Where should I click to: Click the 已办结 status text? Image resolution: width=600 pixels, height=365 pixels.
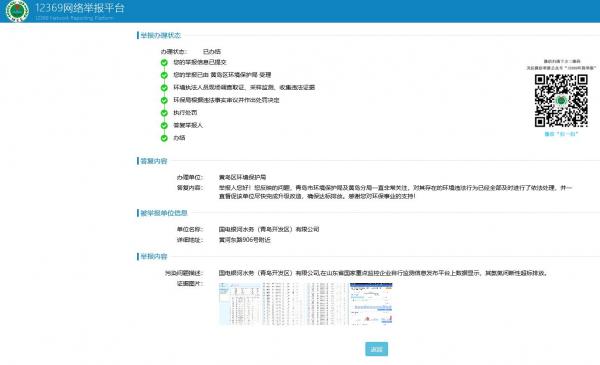click(x=212, y=52)
